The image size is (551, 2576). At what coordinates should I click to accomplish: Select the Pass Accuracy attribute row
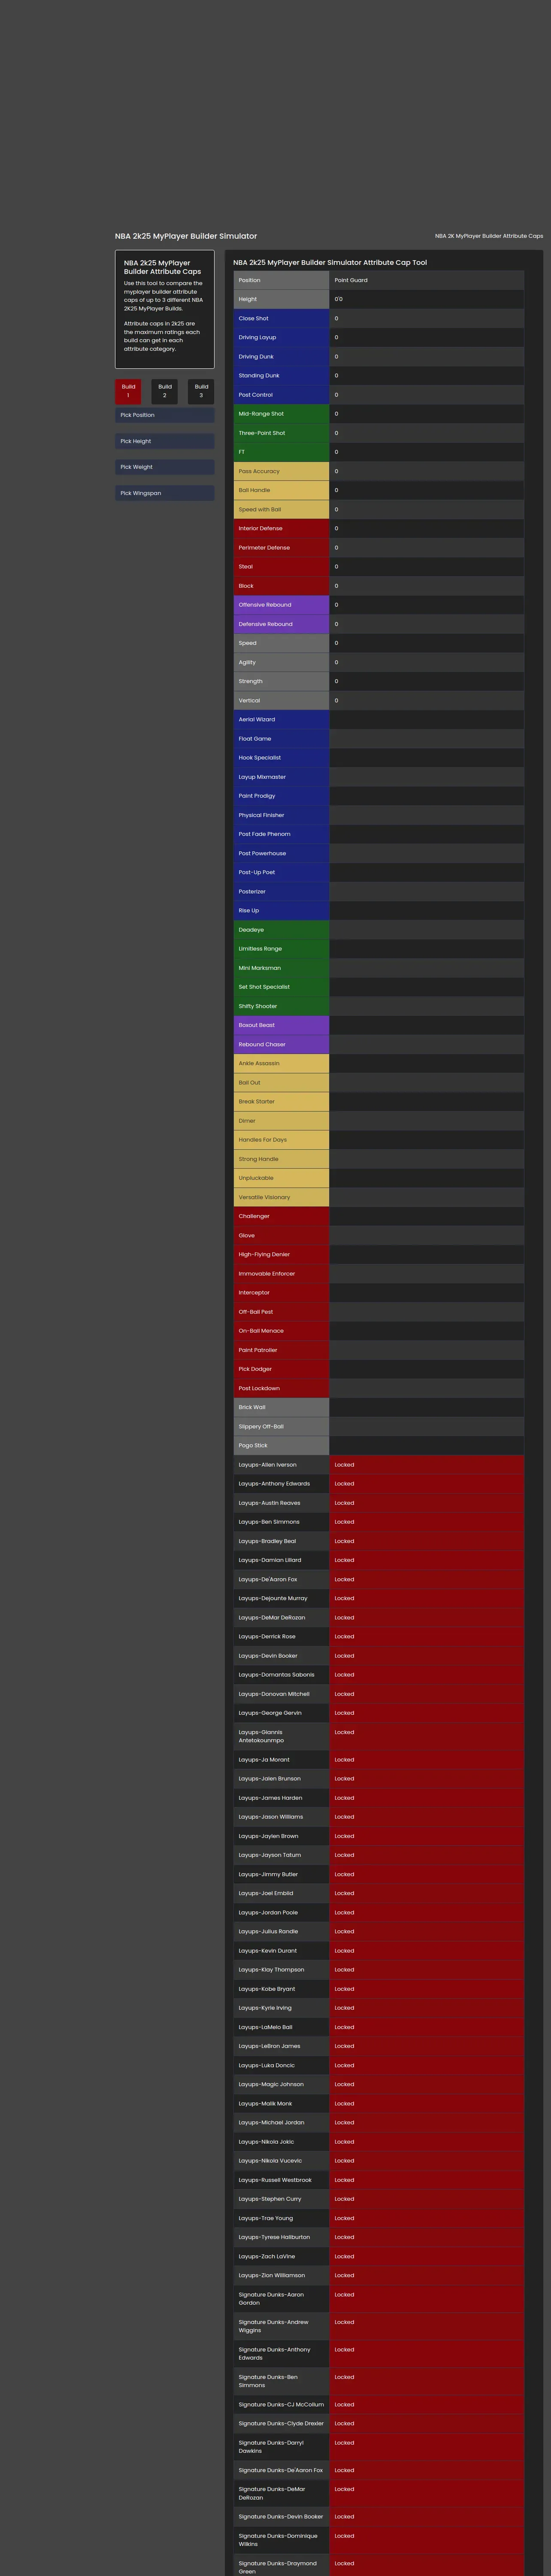point(379,471)
